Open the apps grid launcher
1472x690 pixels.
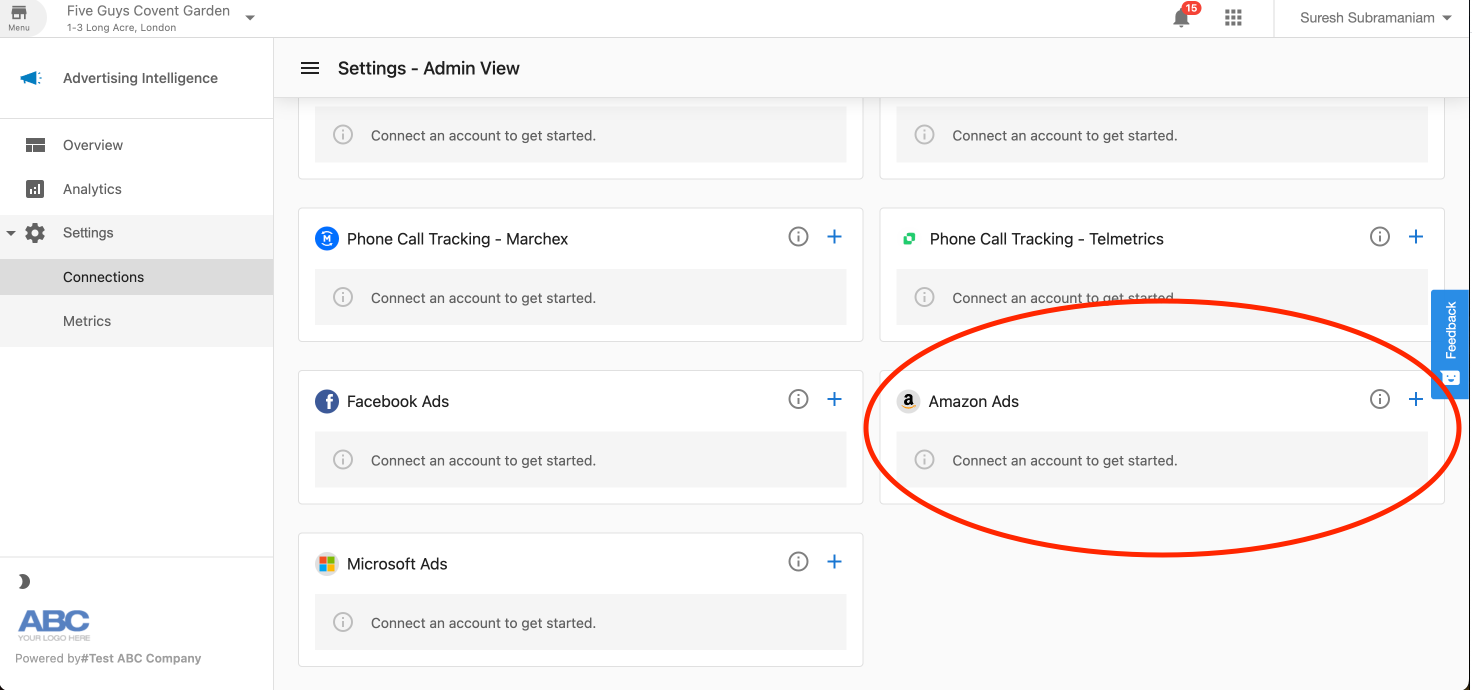pyautogui.click(x=1233, y=17)
